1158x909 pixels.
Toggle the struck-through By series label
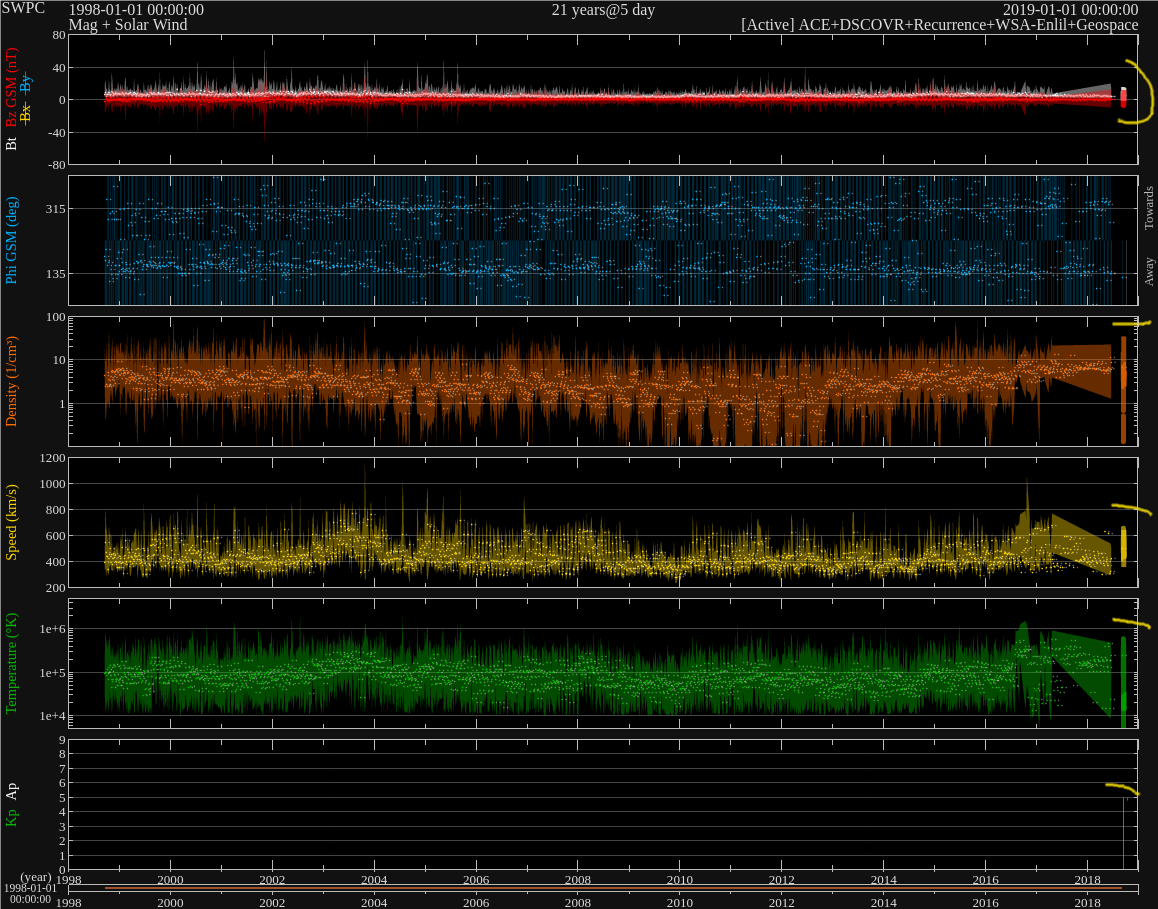(x=26, y=83)
